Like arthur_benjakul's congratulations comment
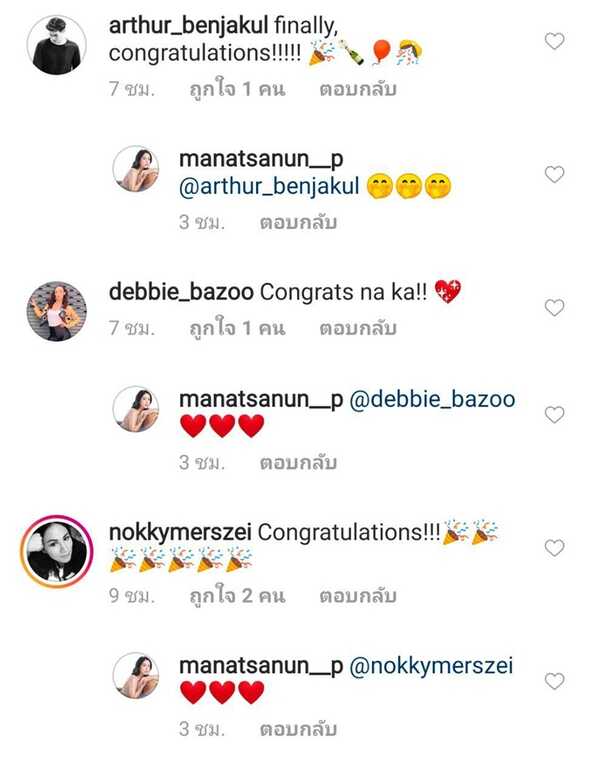Viewport: 600px width, 777px height. 554,41
